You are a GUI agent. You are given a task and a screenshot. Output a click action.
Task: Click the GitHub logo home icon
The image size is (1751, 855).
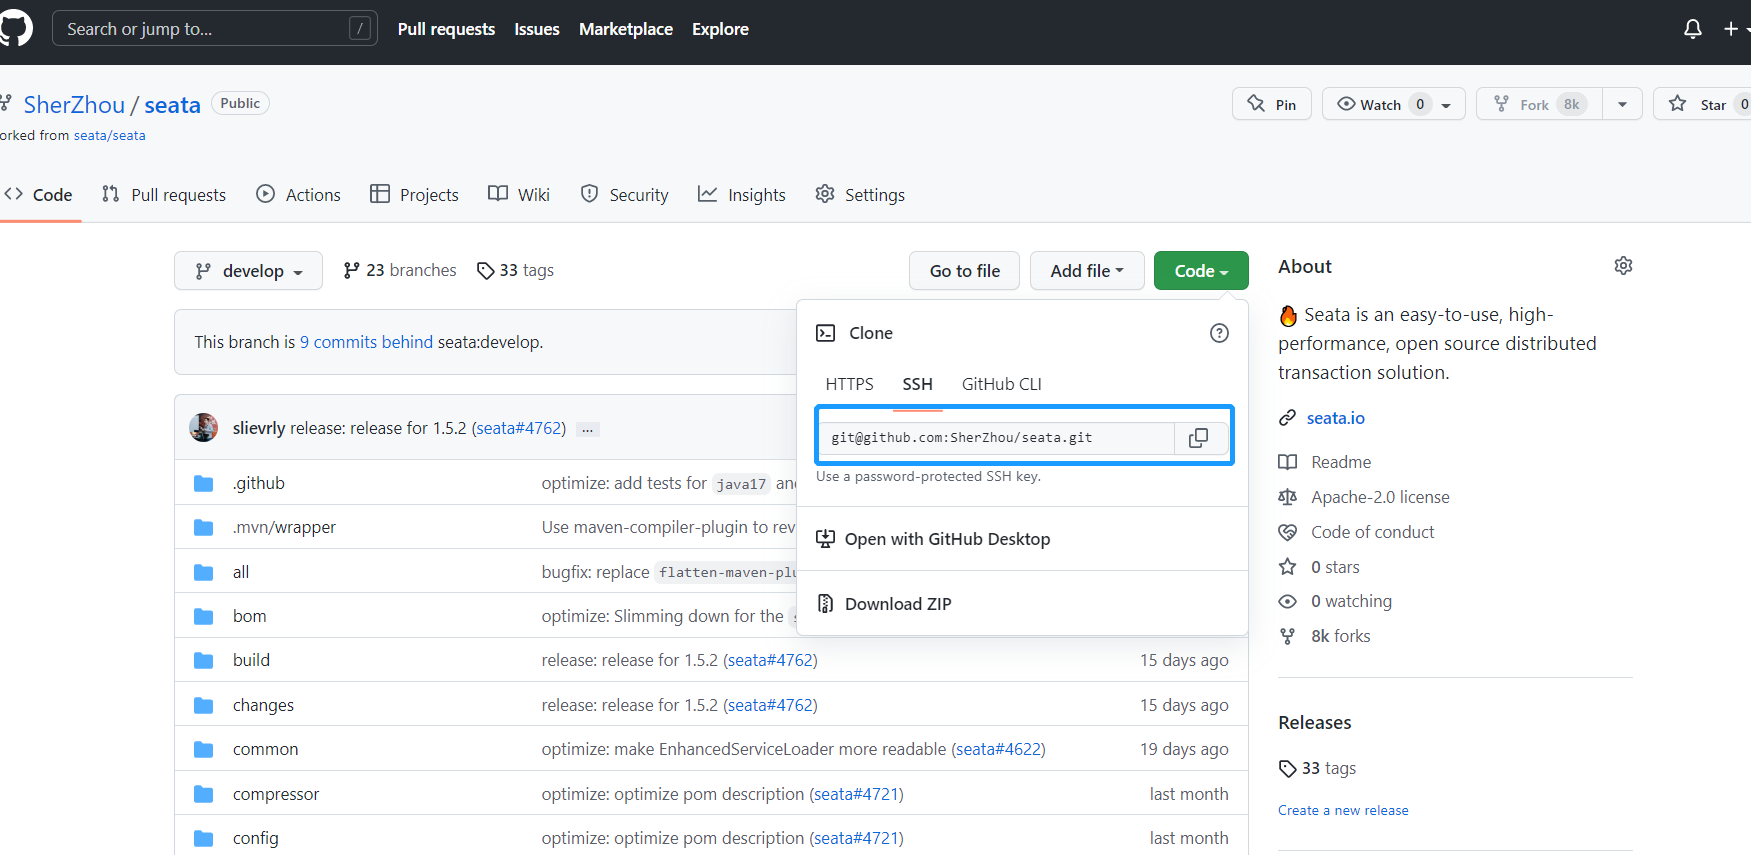click(x=15, y=29)
